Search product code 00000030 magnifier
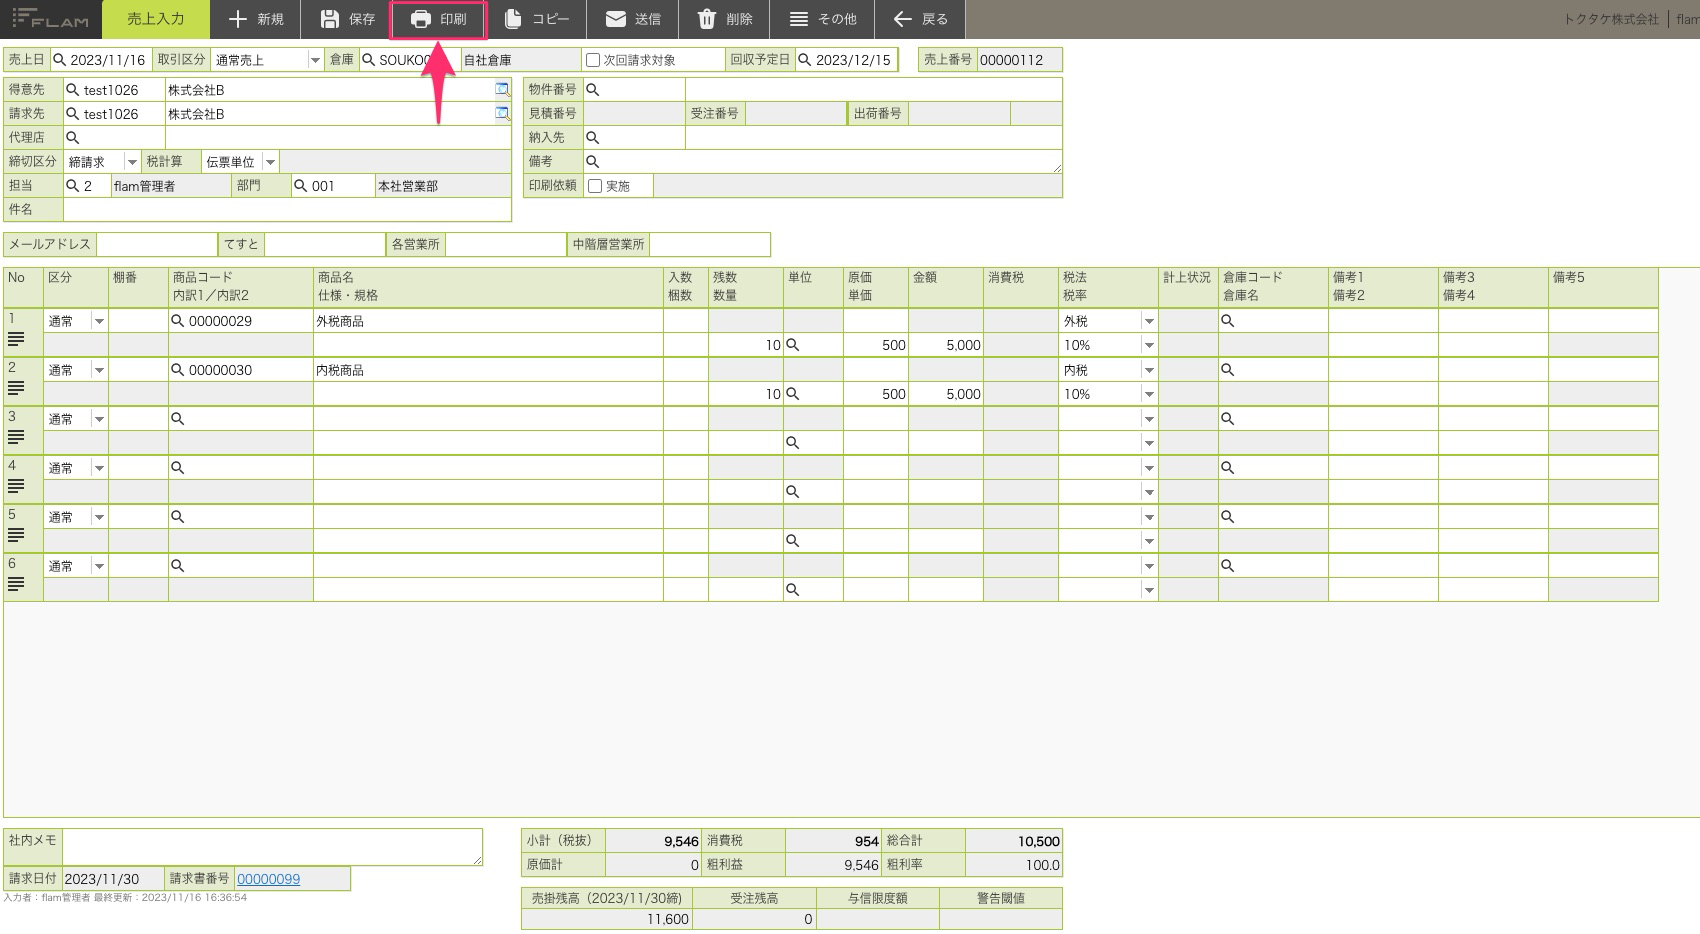The height and width of the screenshot is (934, 1700). (178, 370)
